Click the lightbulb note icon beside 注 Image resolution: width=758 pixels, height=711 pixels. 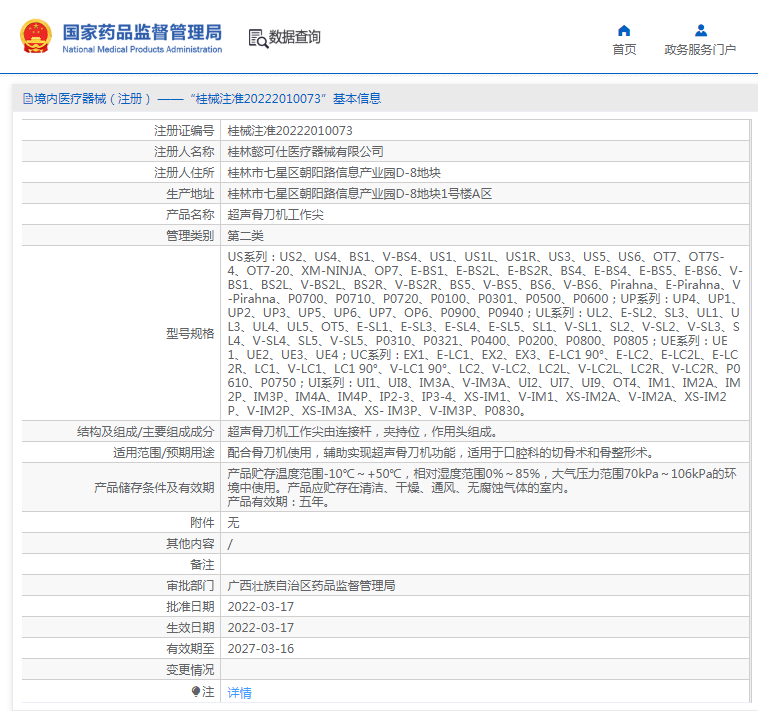coord(195,692)
